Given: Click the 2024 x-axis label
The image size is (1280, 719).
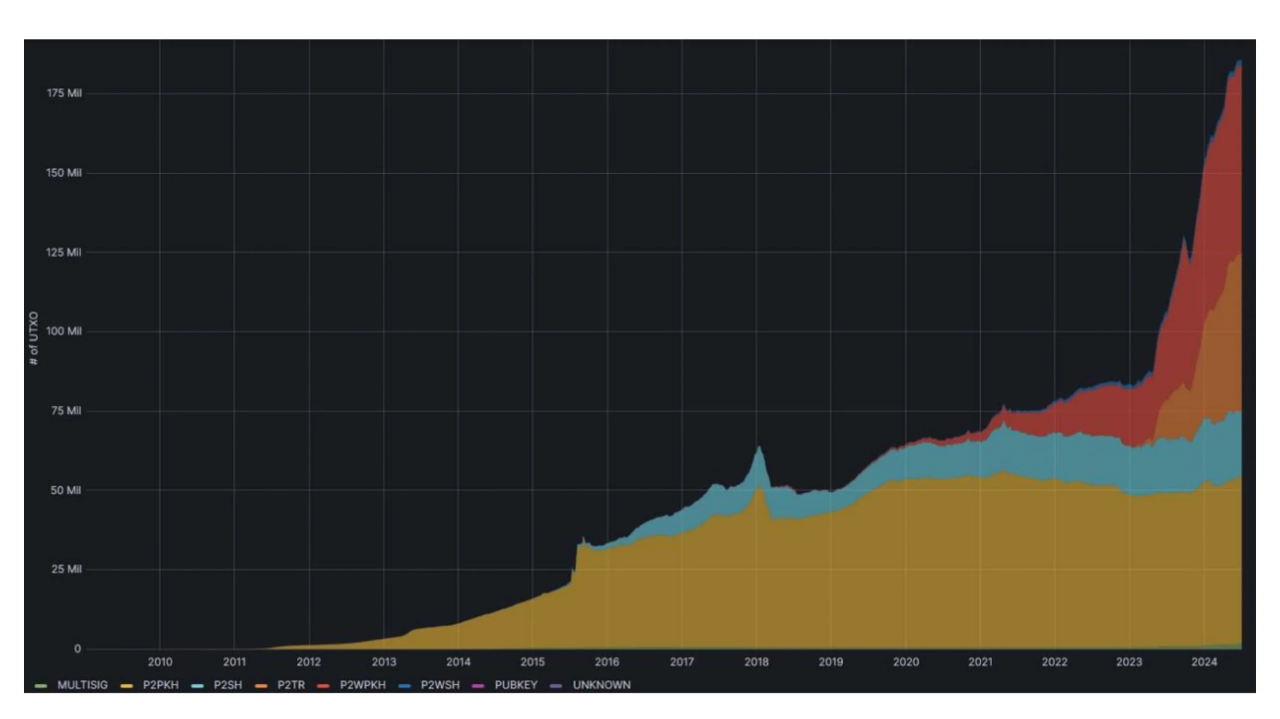Looking at the screenshot, I should coord(1203,662).
